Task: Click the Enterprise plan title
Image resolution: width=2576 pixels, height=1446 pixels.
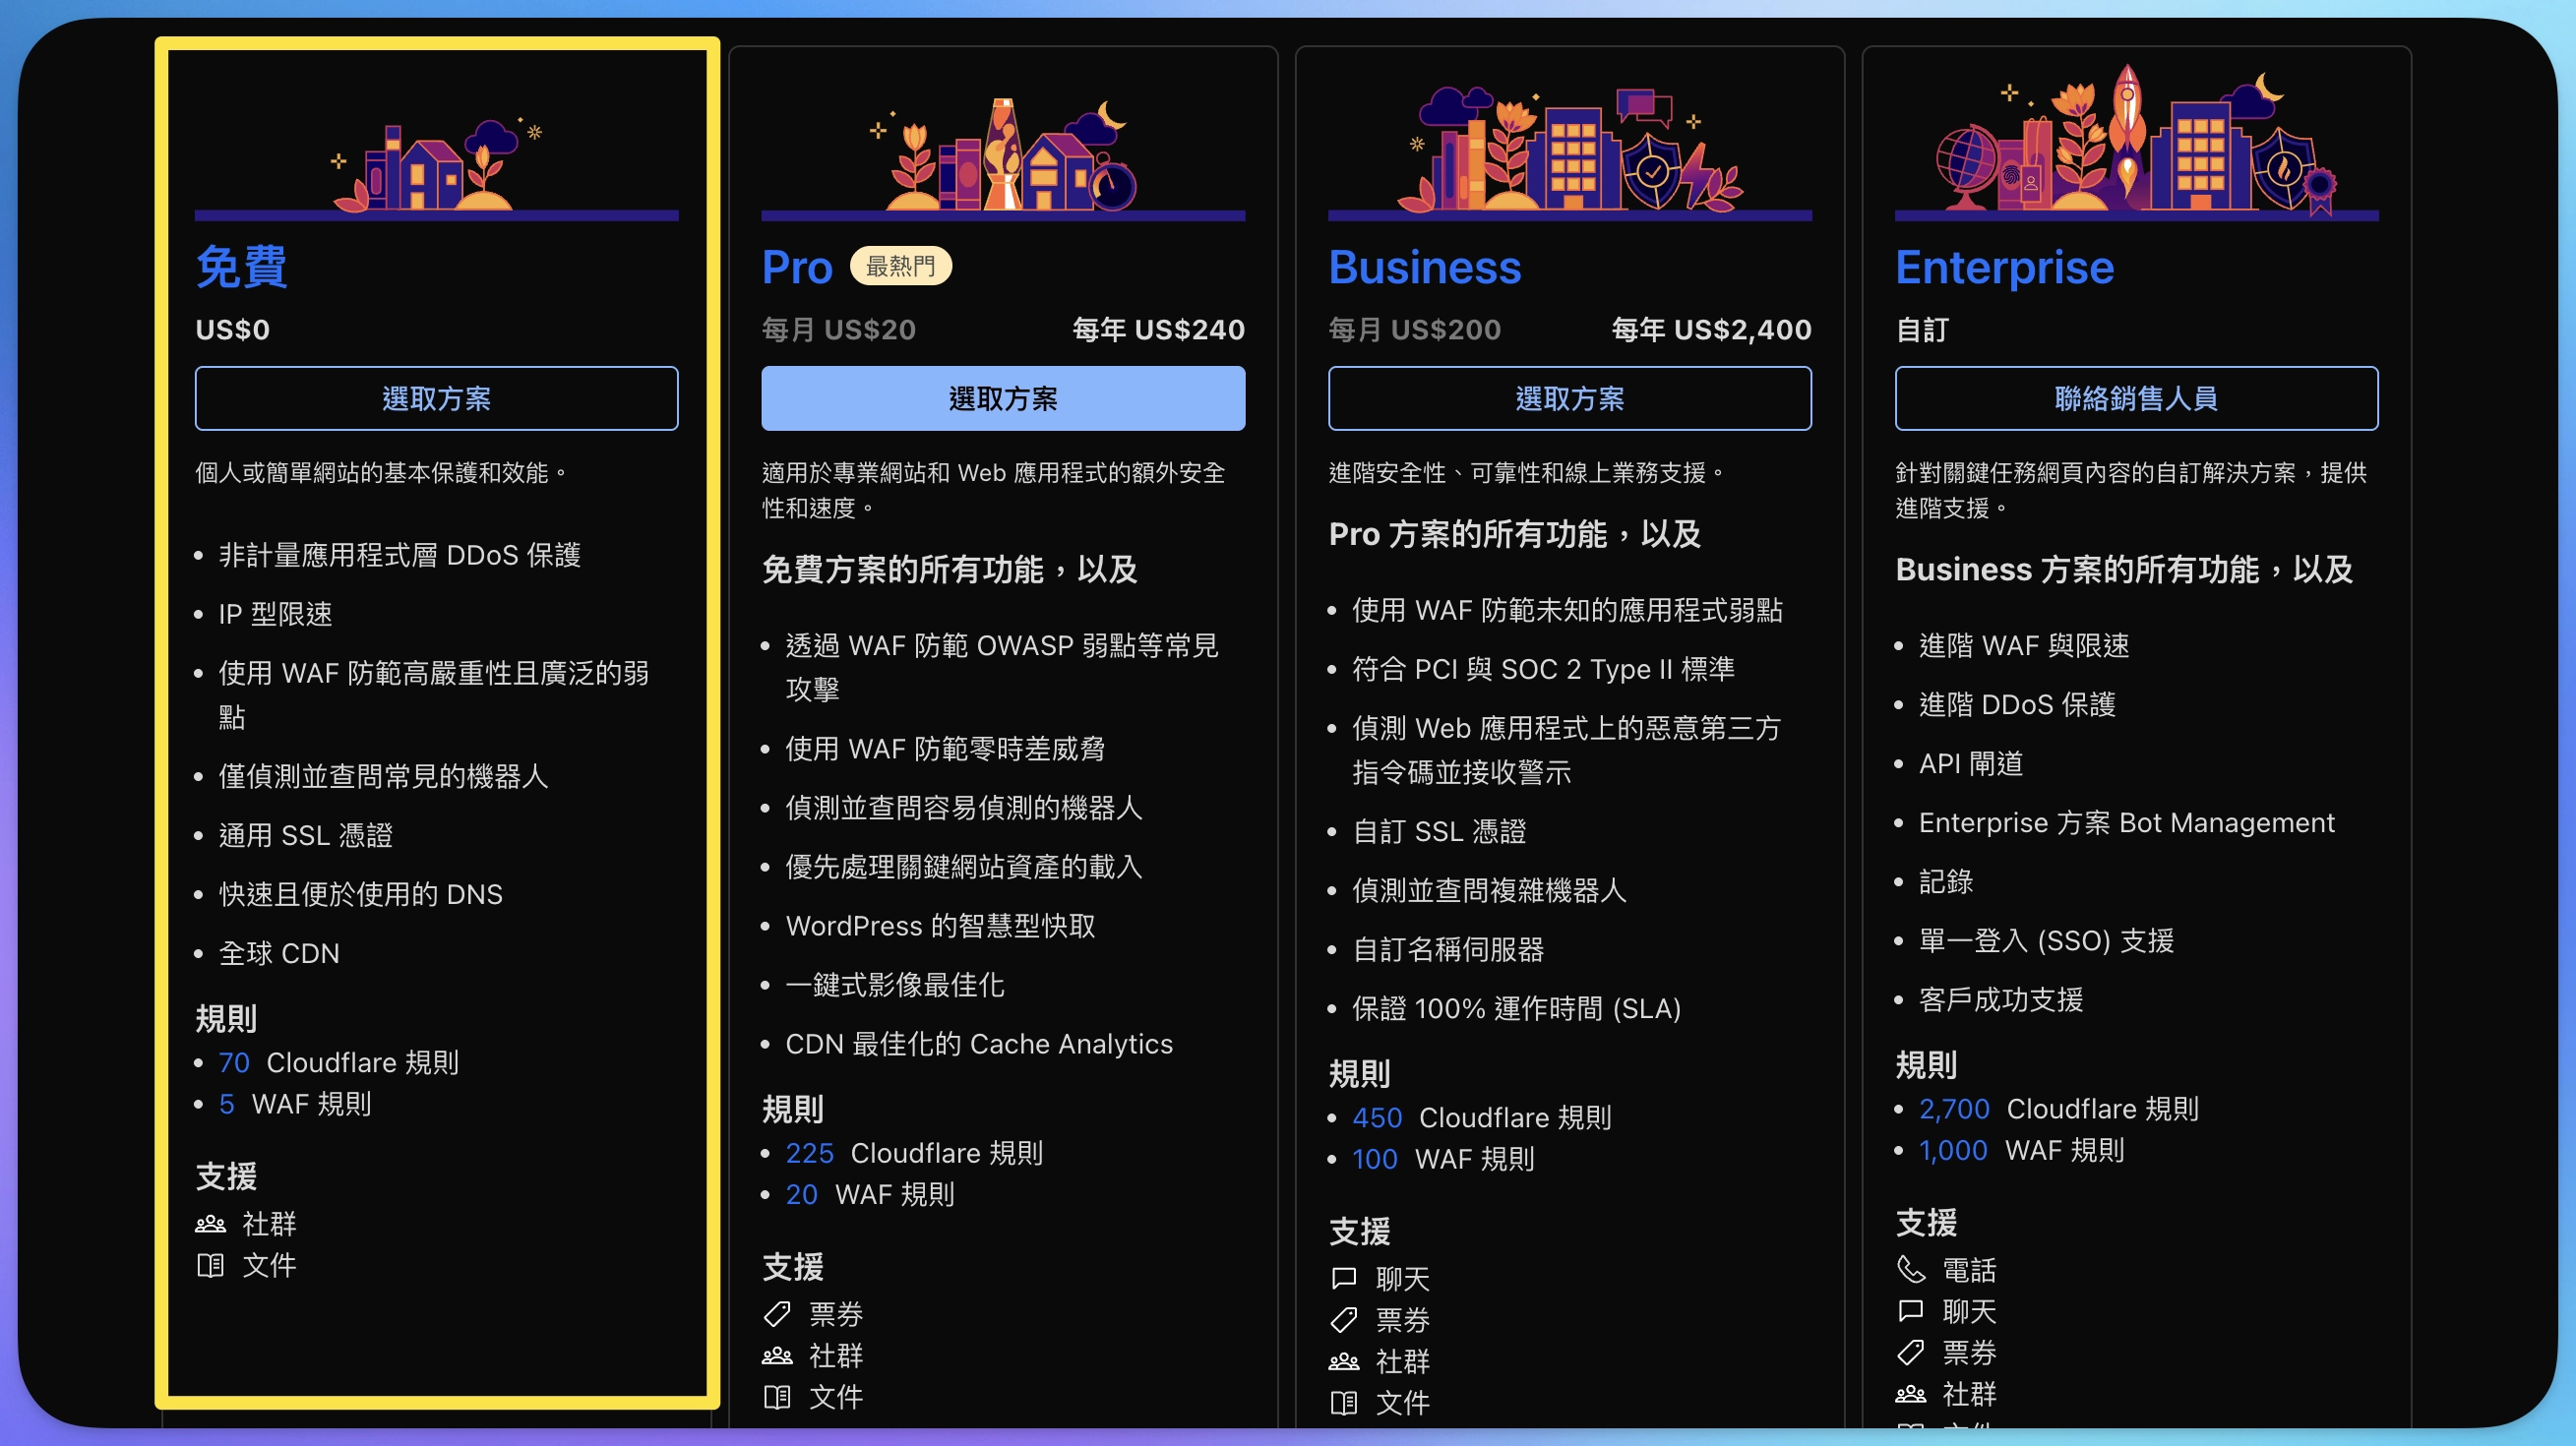Action: pyautogui.click(x=2004, y=267)
